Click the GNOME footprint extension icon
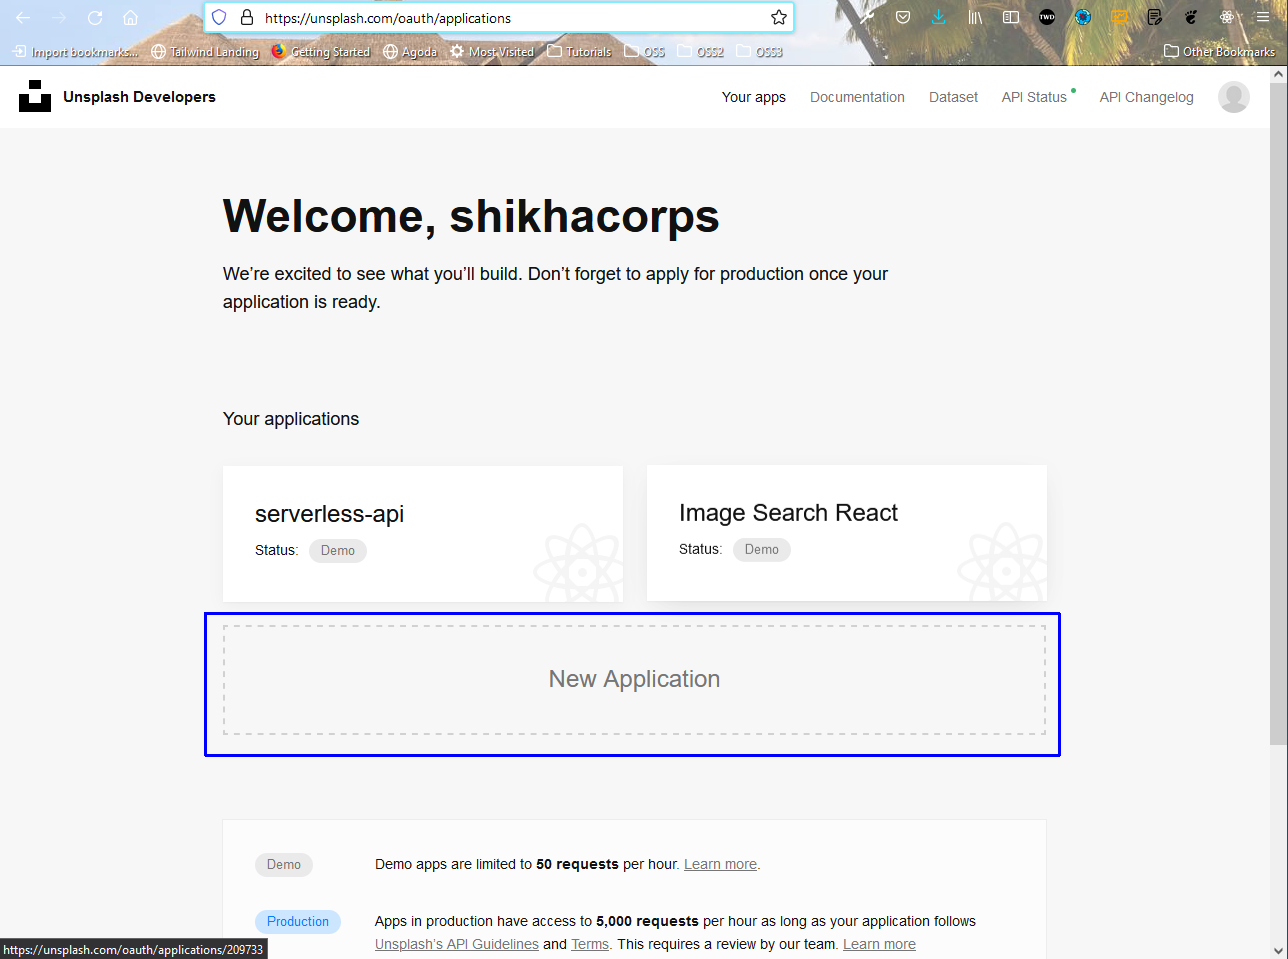Screen dimensions: 1288x959 click(x=1191, y=17)
